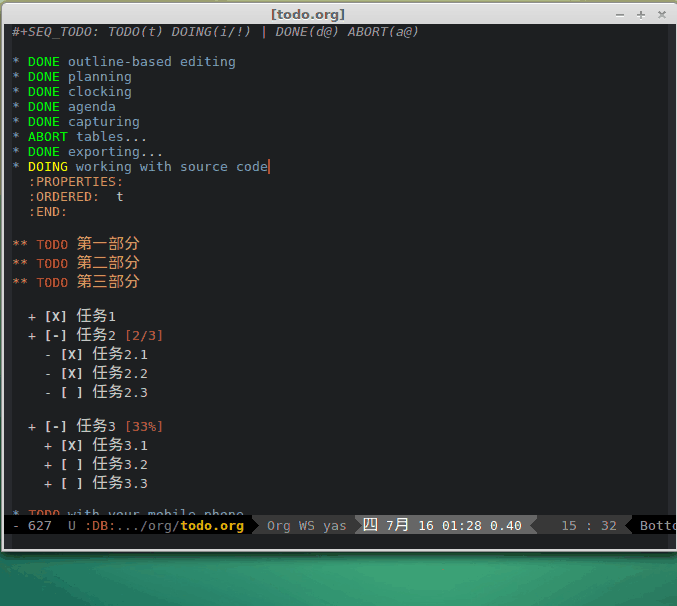The height and width of the screenshot is (606, 677).
Task: Expand the 'clocking' heading star
Action: pyautogui.click(x=16, y=92)
